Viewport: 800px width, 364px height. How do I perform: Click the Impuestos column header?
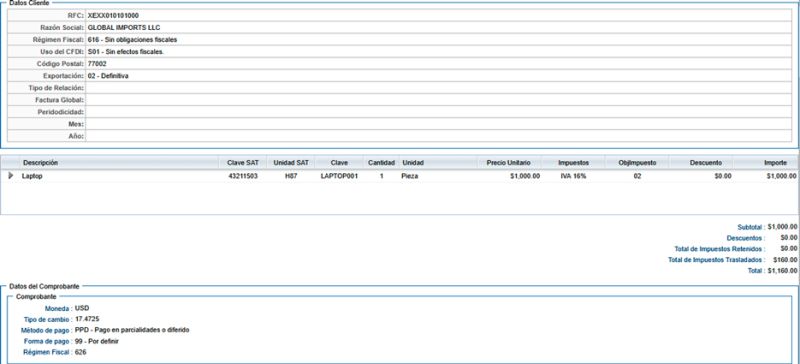point(573,163)
